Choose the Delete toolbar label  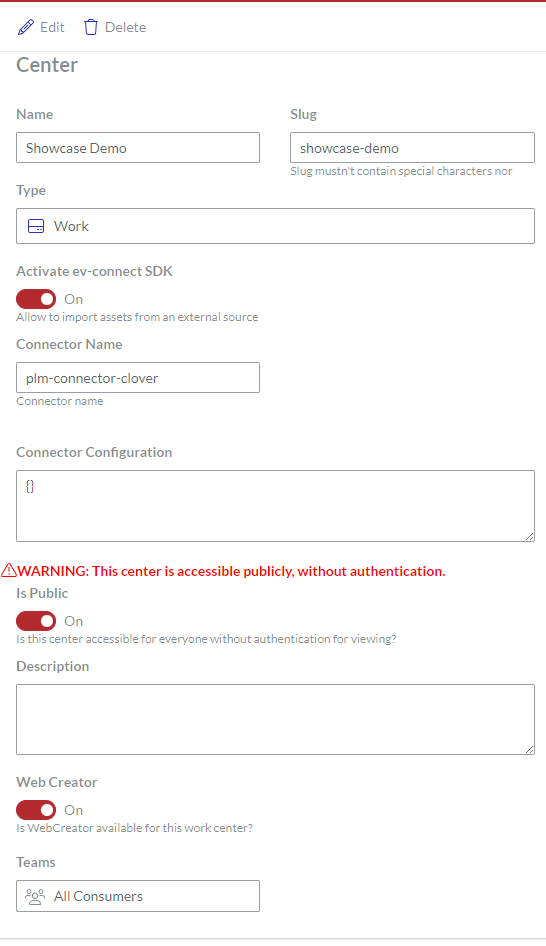tap(125, 27)
